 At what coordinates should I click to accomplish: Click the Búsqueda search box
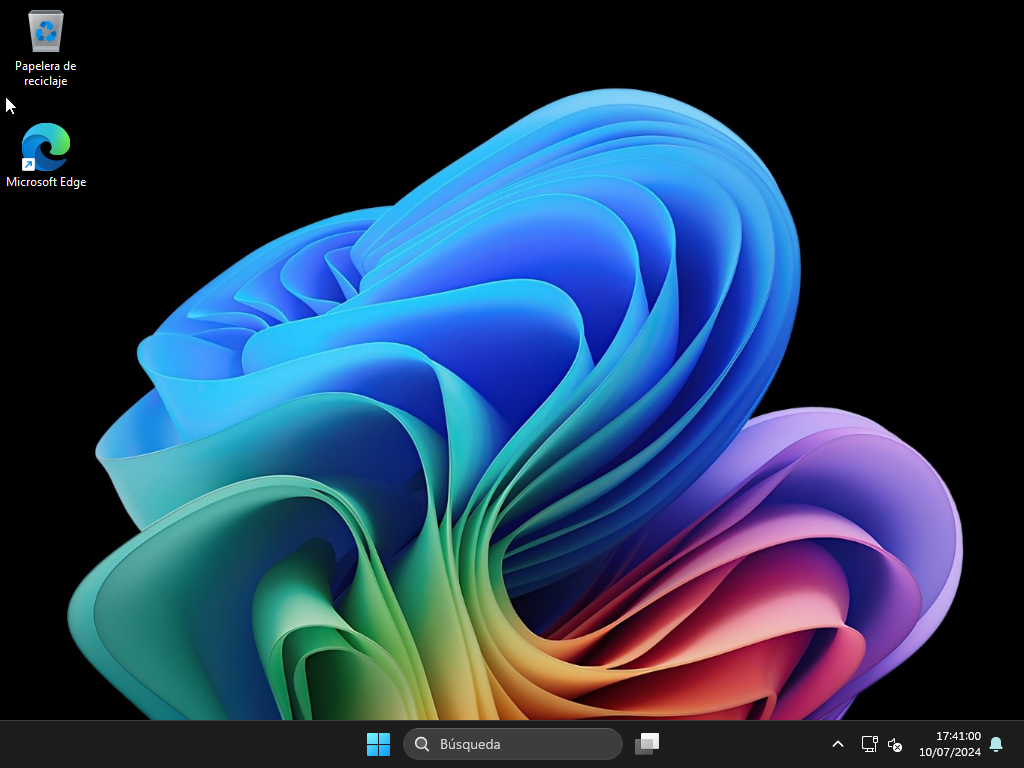[513, 744]
